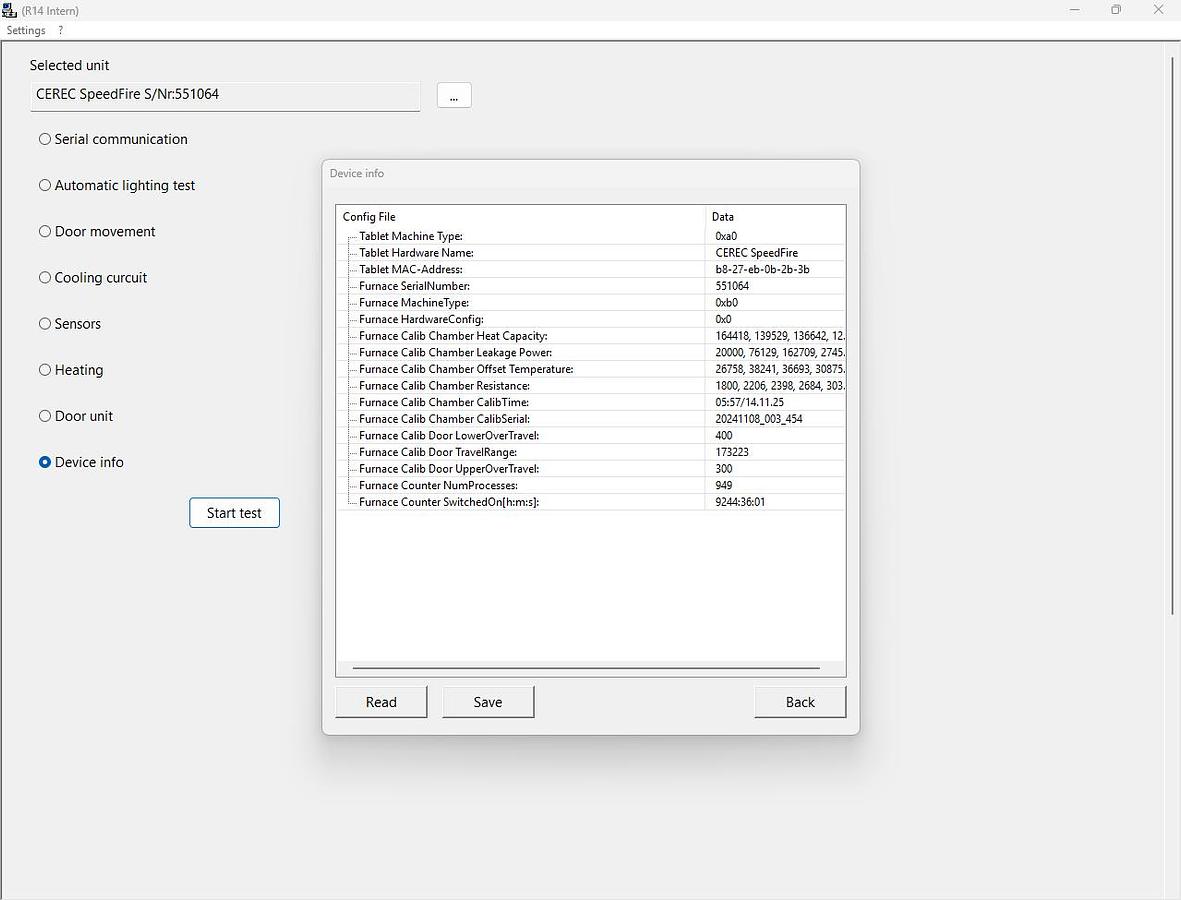Click the application icon in title bar

click(10, 10)
